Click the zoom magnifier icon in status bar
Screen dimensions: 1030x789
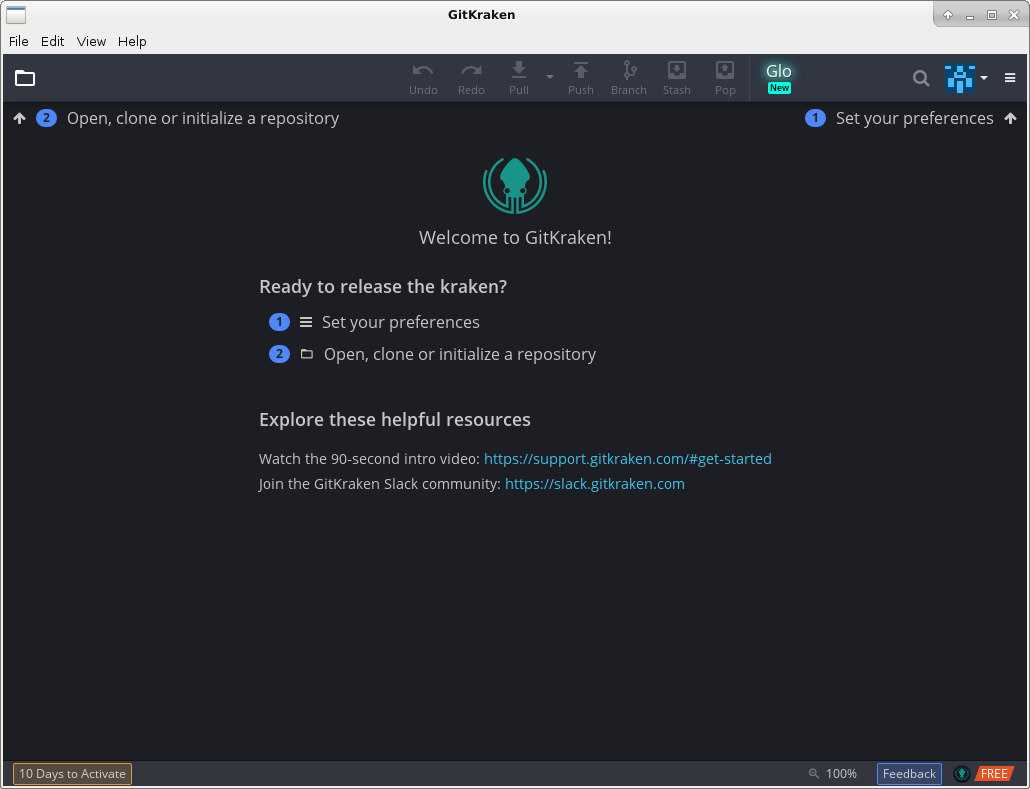point(814,774)
